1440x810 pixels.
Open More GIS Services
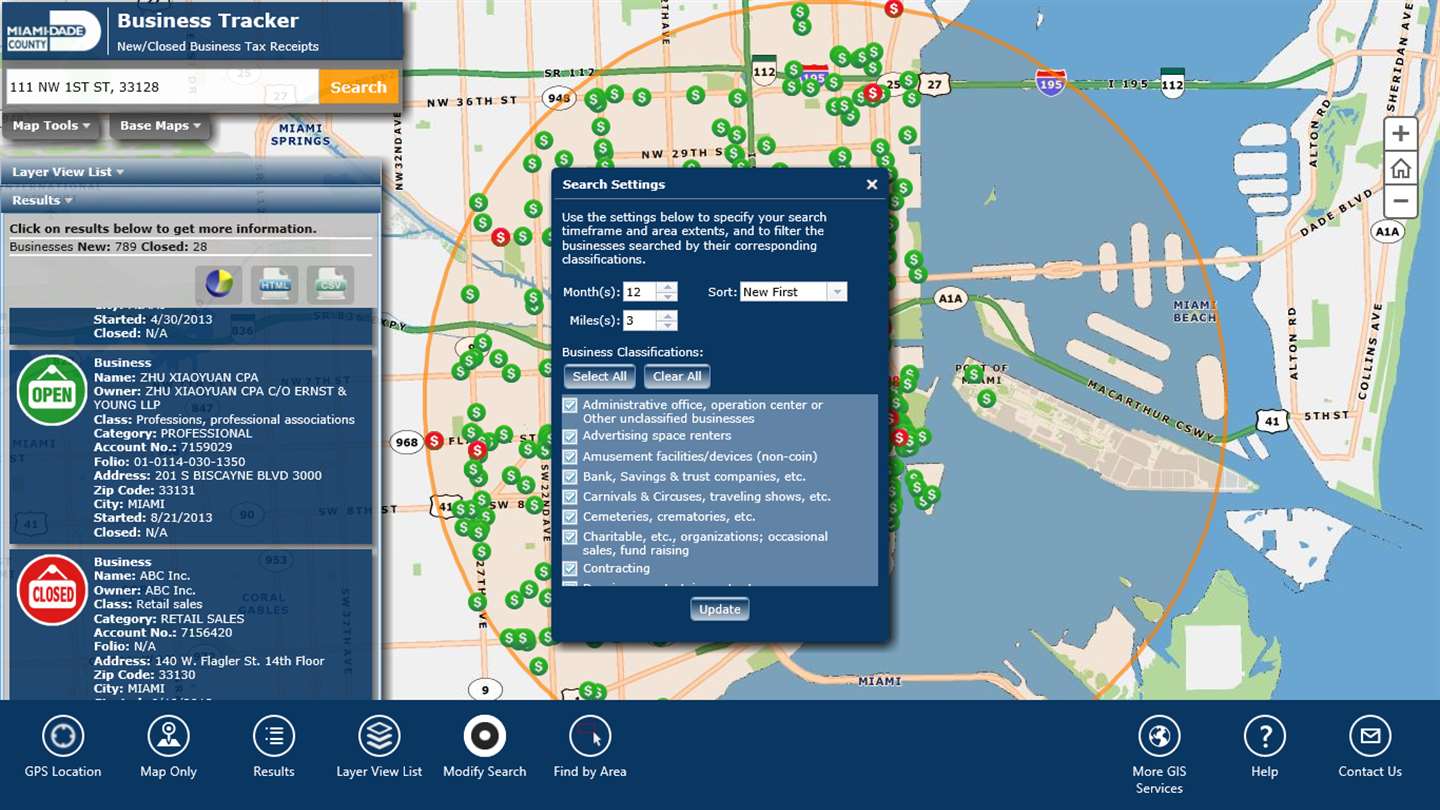[x=1159, y=737]
